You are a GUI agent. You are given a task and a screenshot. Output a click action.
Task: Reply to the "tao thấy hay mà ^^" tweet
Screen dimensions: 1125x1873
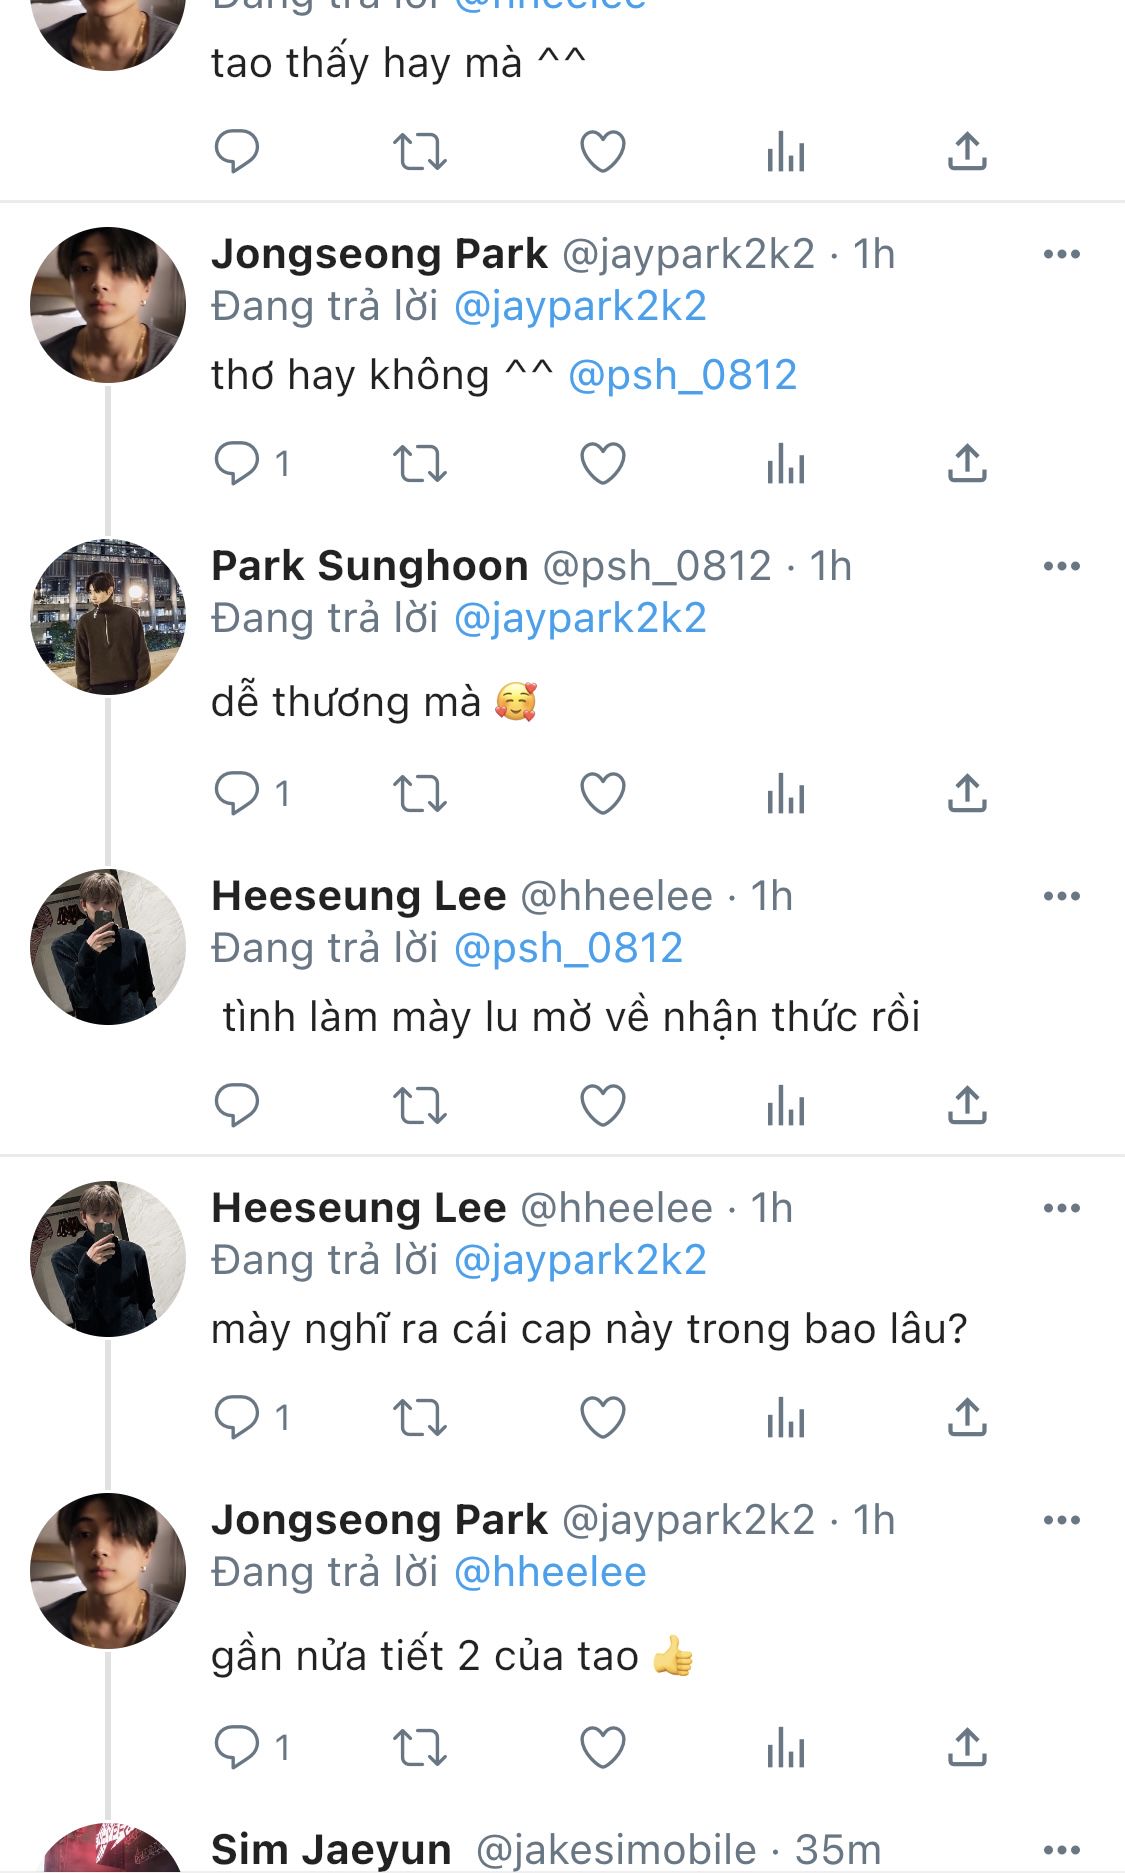(237, 152)
